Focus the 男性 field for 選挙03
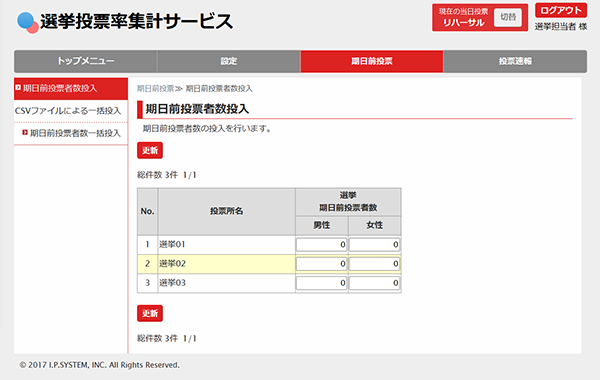 (321, 283)
